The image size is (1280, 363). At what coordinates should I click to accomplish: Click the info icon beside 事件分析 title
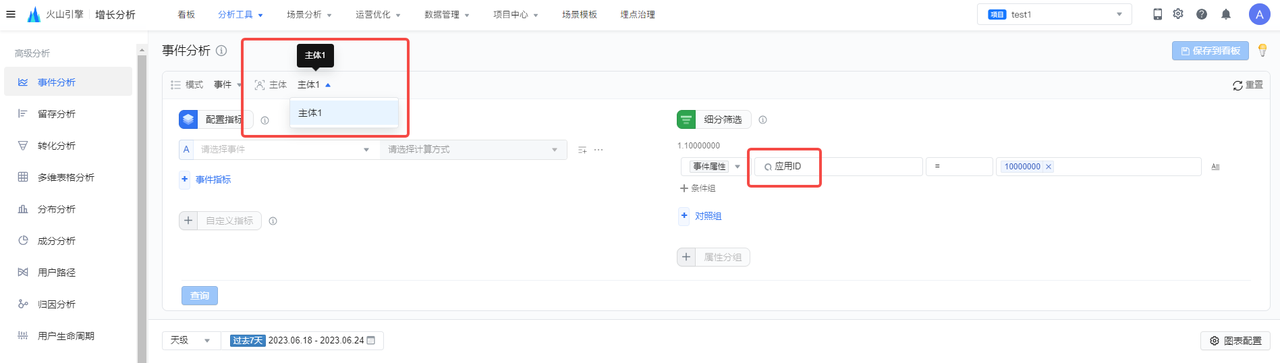click(x=221, y=50)
